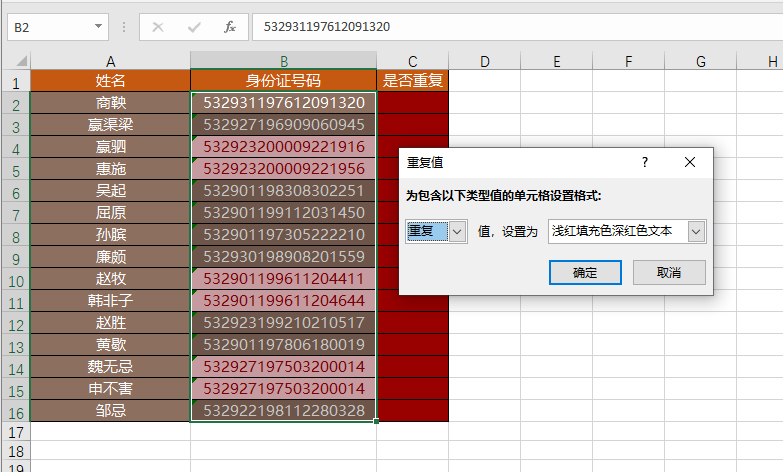Click the 是否重复 header cell

(412, 80)
